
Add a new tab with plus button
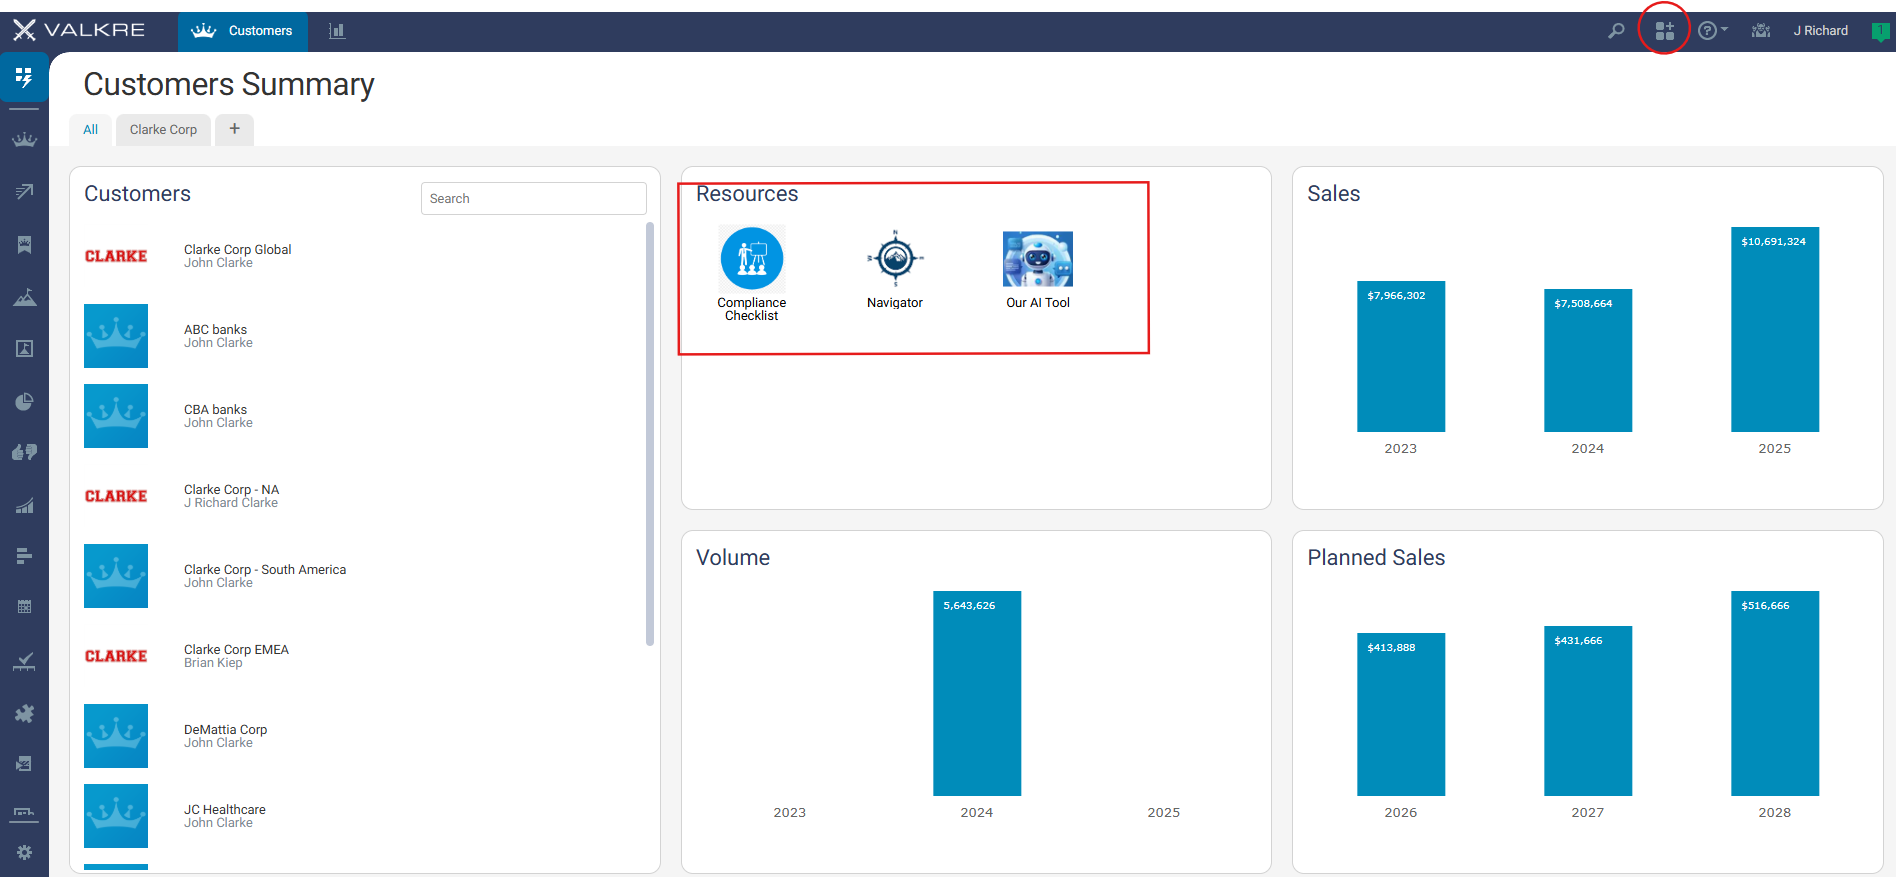coord(234,129)
